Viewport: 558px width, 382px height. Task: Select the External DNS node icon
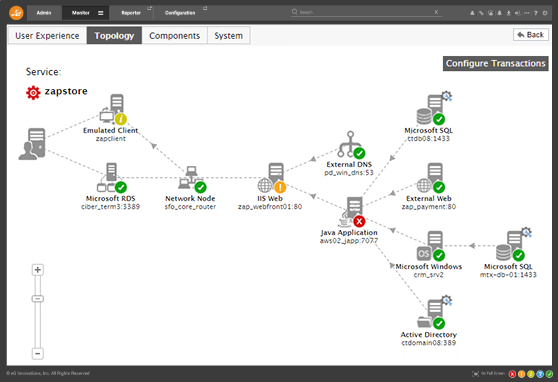(351, 145)
